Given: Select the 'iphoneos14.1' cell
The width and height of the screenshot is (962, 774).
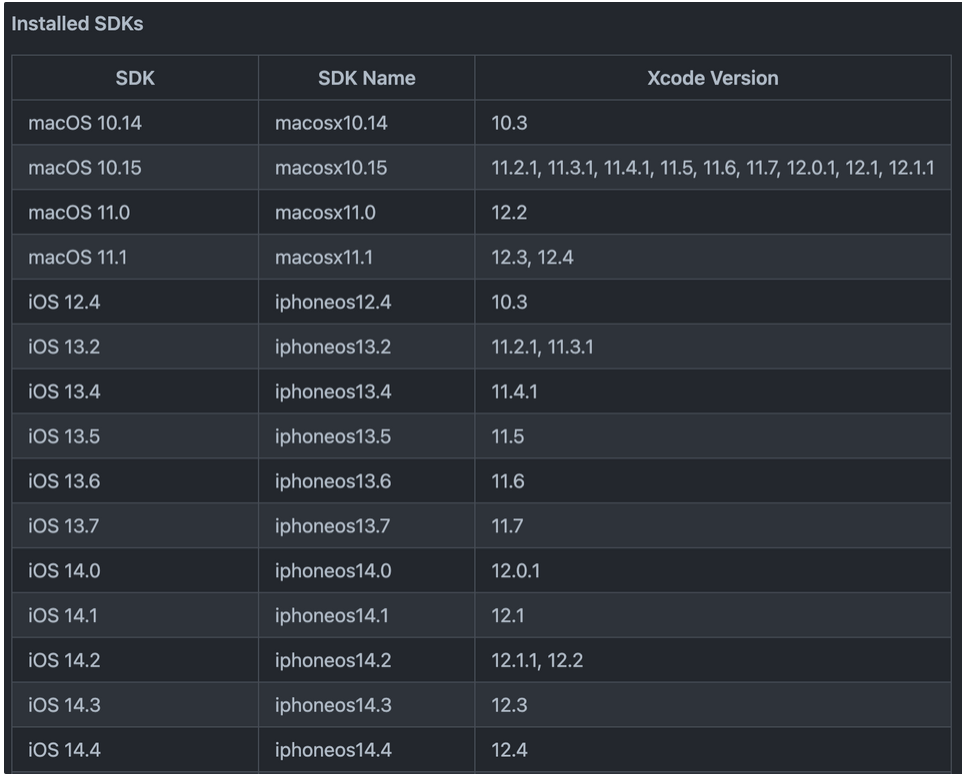Looking at the screenshot, I should [366, 615].
